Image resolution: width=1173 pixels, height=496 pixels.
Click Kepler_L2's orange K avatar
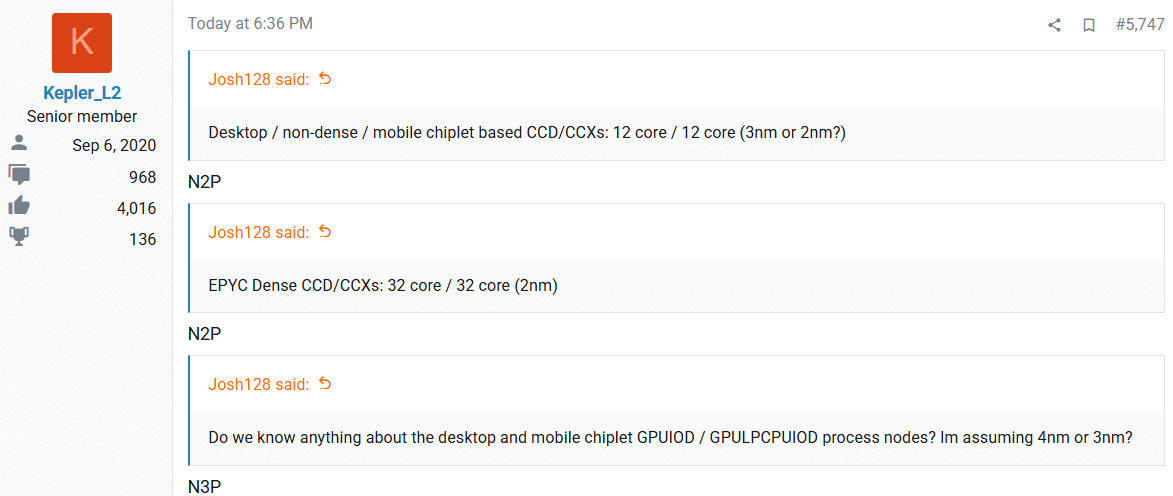[x=82, y=43]
